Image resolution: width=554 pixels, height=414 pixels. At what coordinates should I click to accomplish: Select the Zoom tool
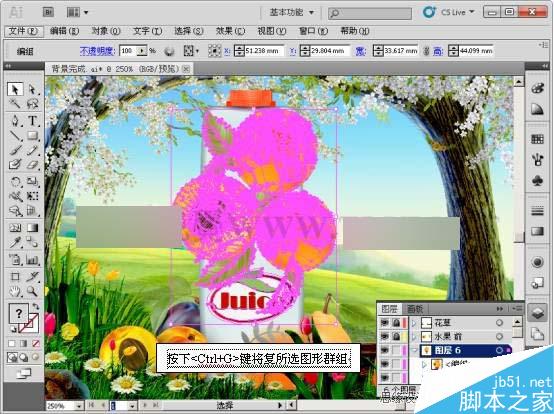33,291
